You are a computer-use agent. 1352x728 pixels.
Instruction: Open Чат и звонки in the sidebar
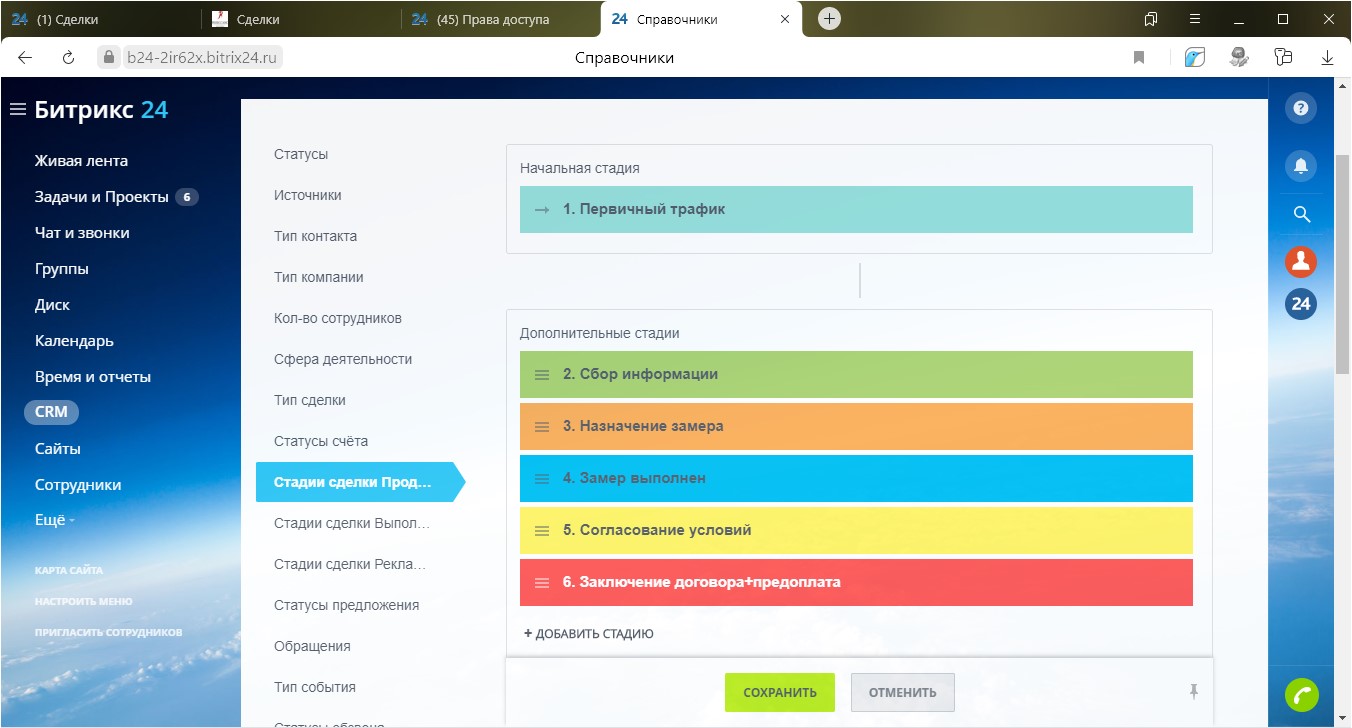click(82, 233)
